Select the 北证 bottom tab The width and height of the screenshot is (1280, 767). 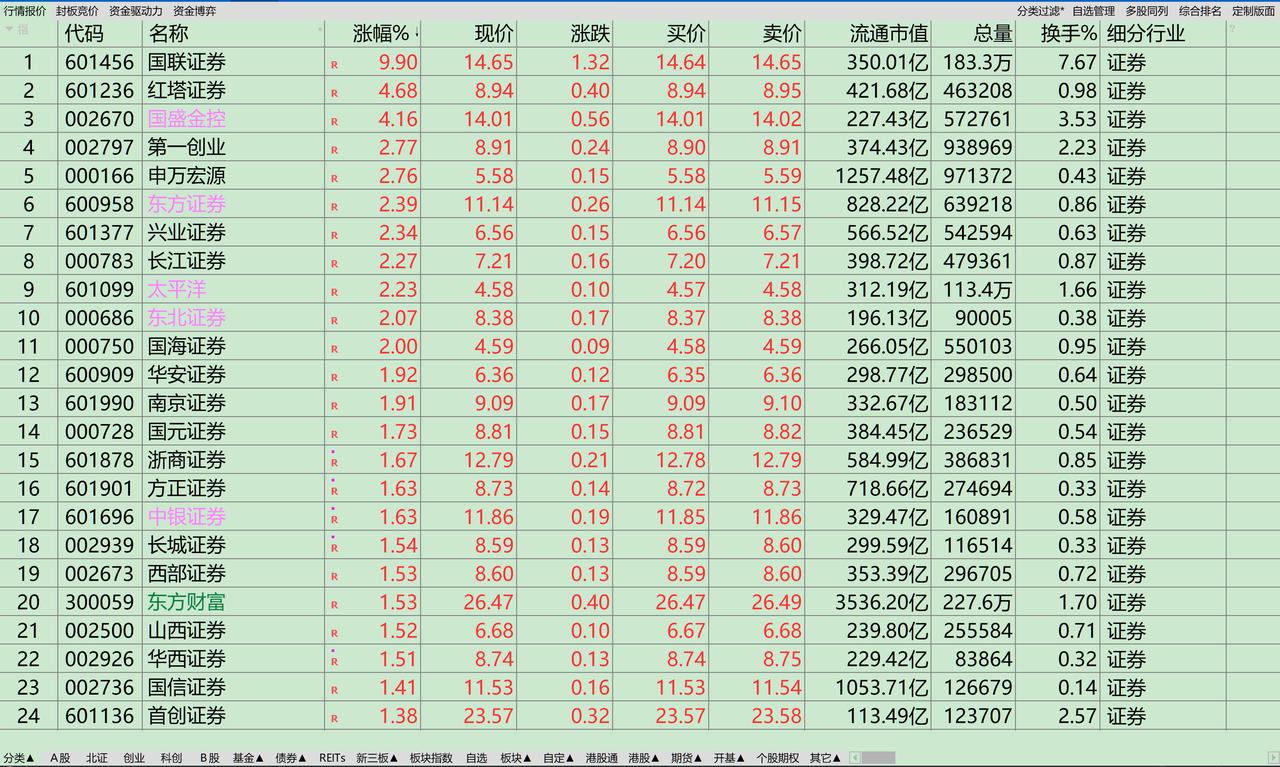(x=97, y=758)
